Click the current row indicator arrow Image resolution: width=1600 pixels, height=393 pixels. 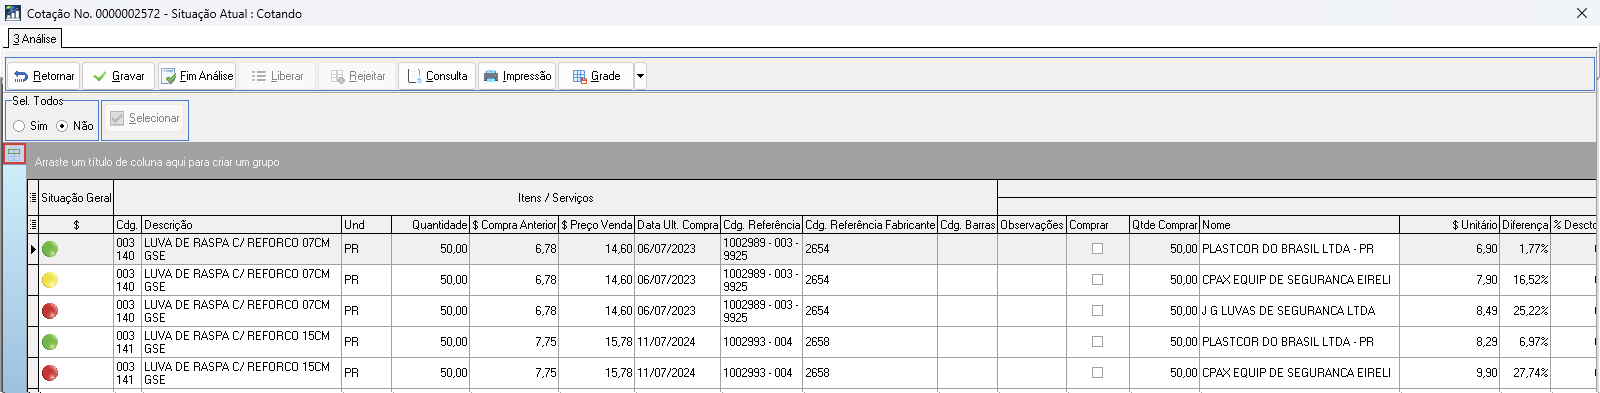pyautogui.click(x=33, y=249)
